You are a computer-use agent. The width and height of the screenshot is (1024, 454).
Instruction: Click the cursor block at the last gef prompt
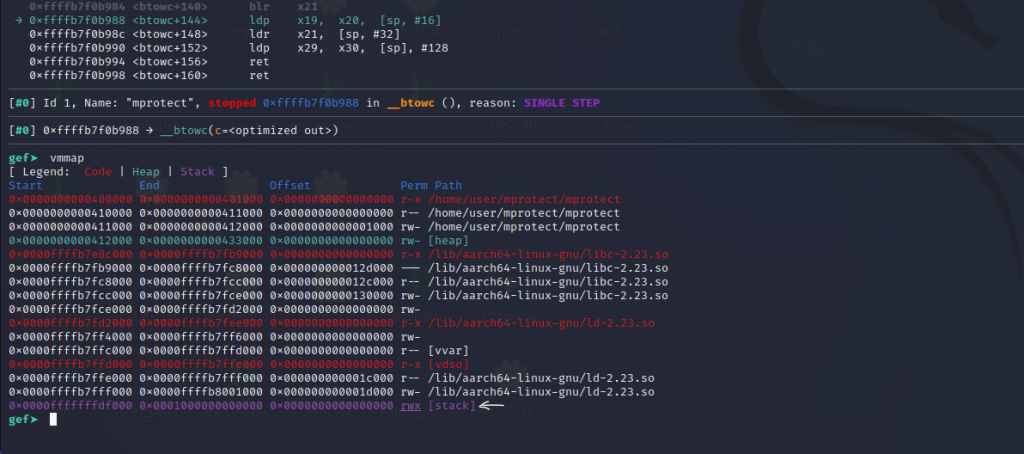click(x=53, y=420)
